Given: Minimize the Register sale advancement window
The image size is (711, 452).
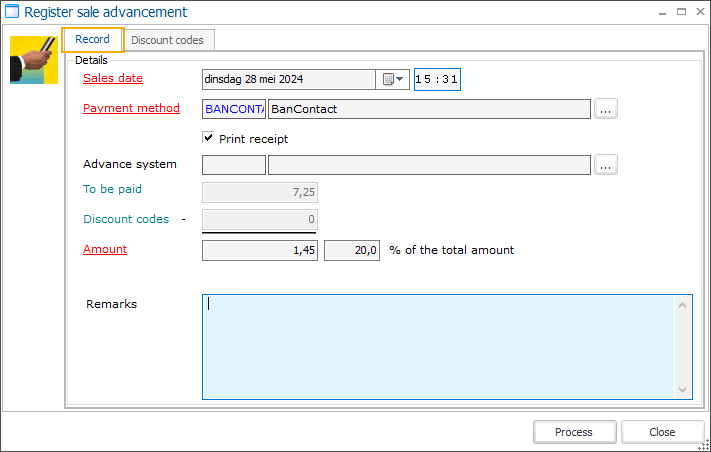Looking at the screenshot, I should 661,13.
